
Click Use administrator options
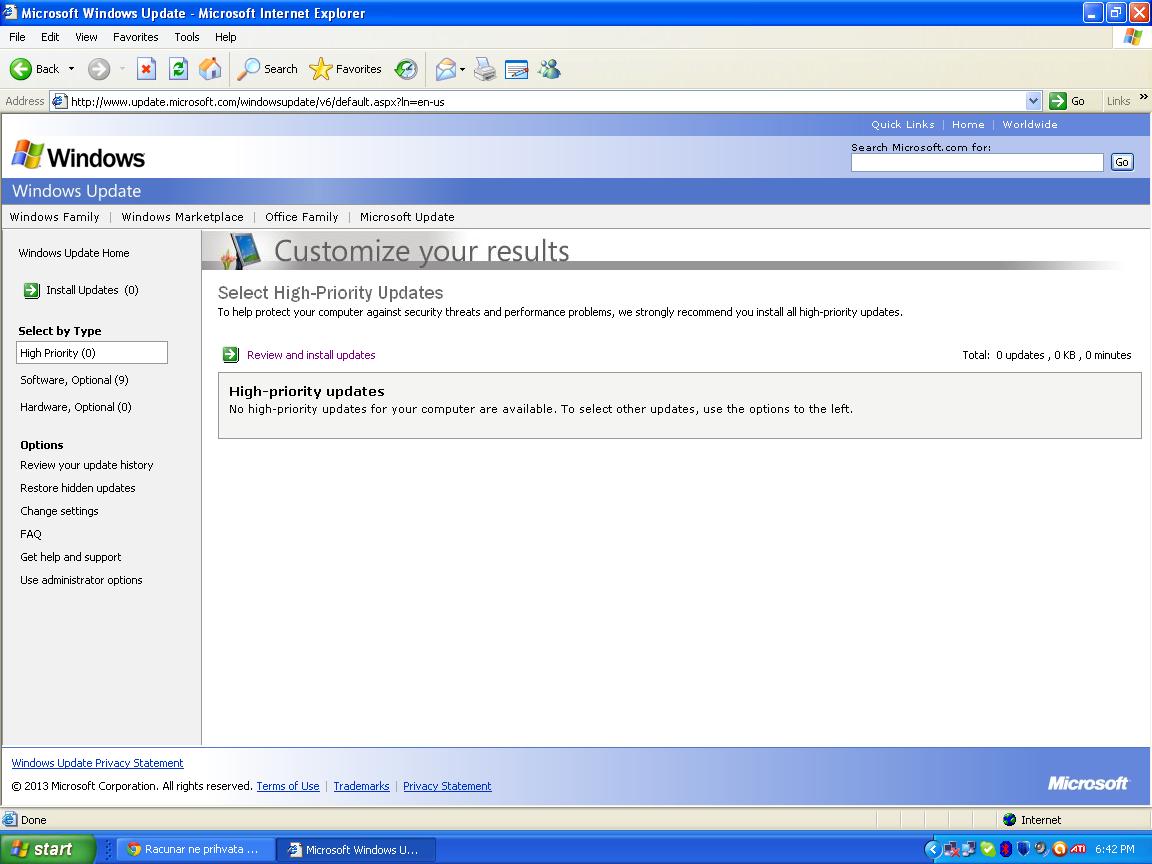point(82,580)
